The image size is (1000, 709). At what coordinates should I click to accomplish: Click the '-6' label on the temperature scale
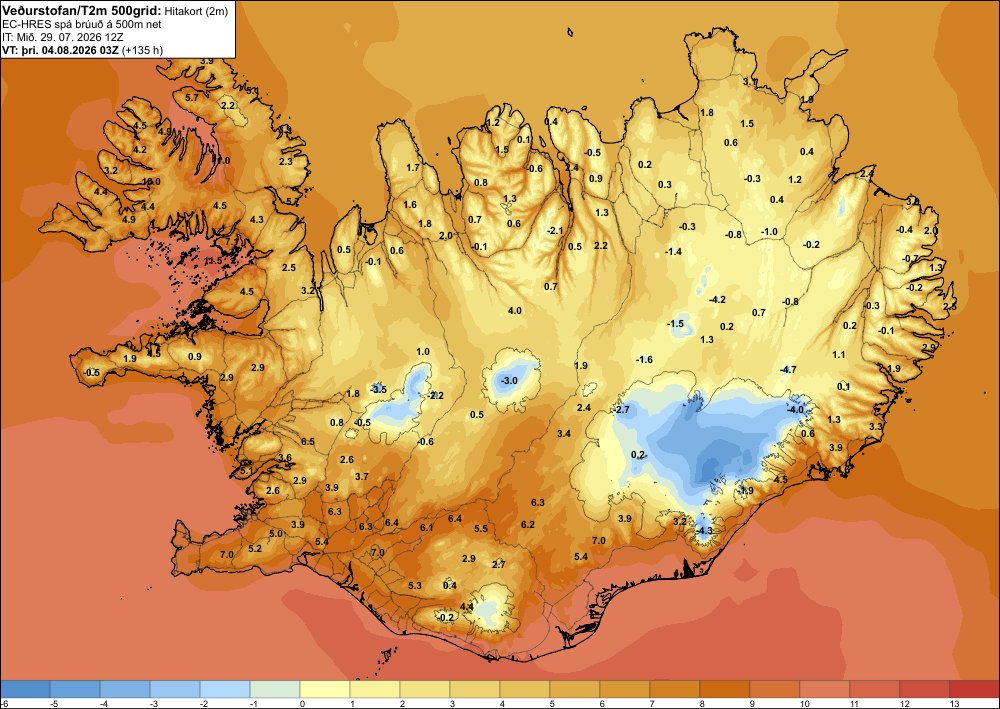pyautogui.click(x=4, y=703)
